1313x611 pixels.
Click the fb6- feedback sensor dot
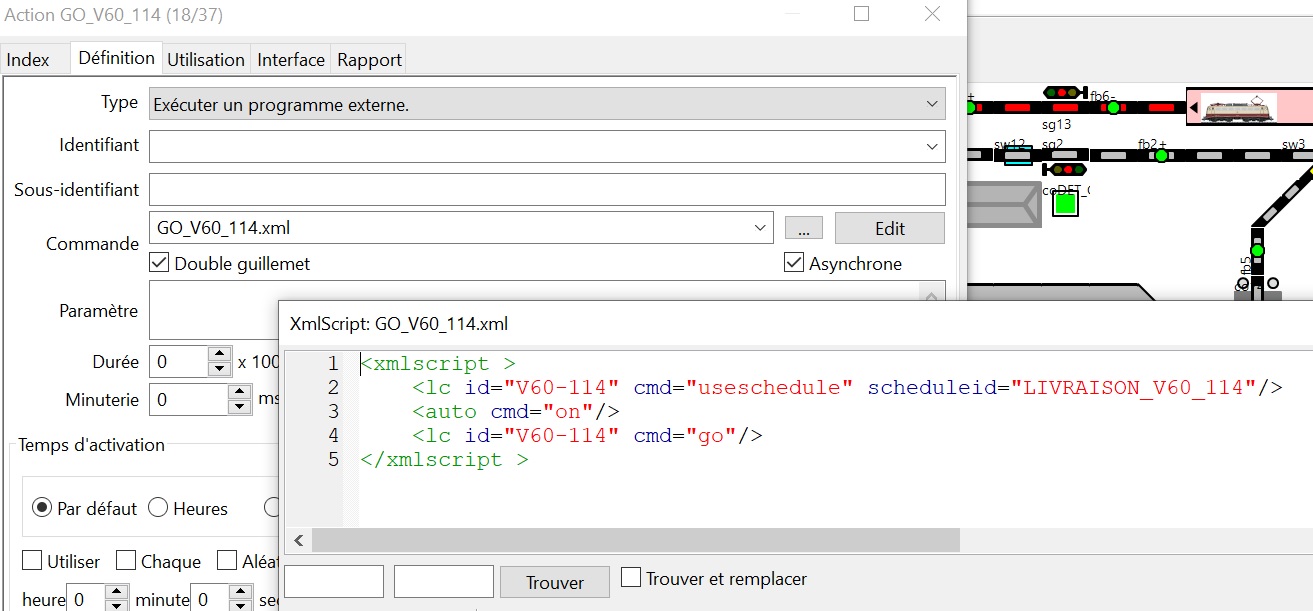coord(1112,107)
